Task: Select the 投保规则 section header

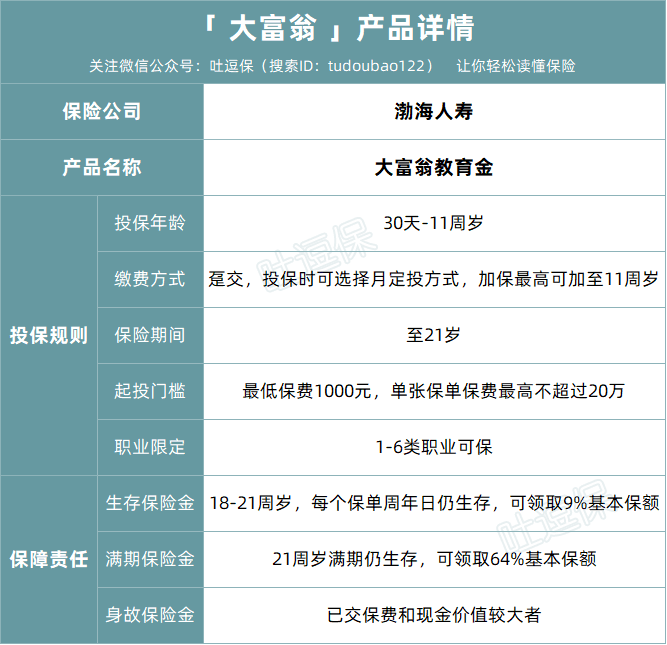Action: click(49, 336)
